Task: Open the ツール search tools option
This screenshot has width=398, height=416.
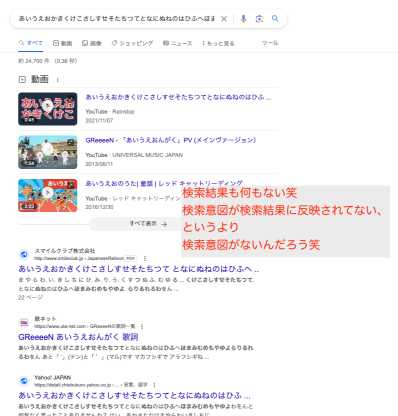Action: pos(270,43)
